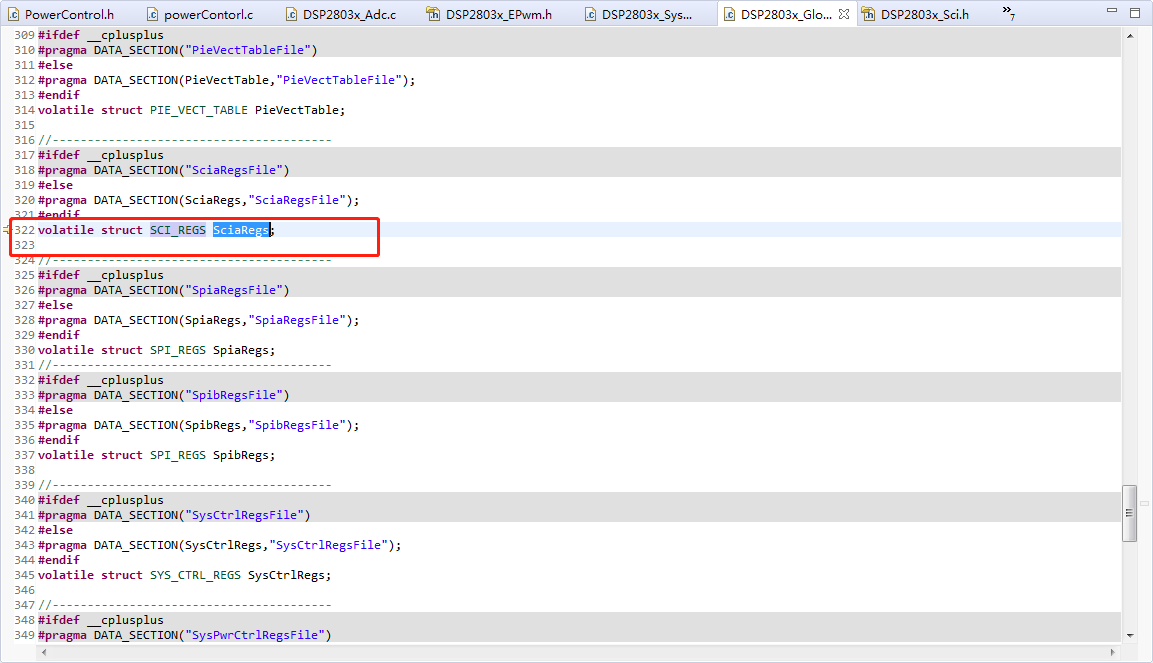Select the highlighted SciaRegs text on line 322
The height and width of the screenshot is (663, 1153).
click(241, 229)
